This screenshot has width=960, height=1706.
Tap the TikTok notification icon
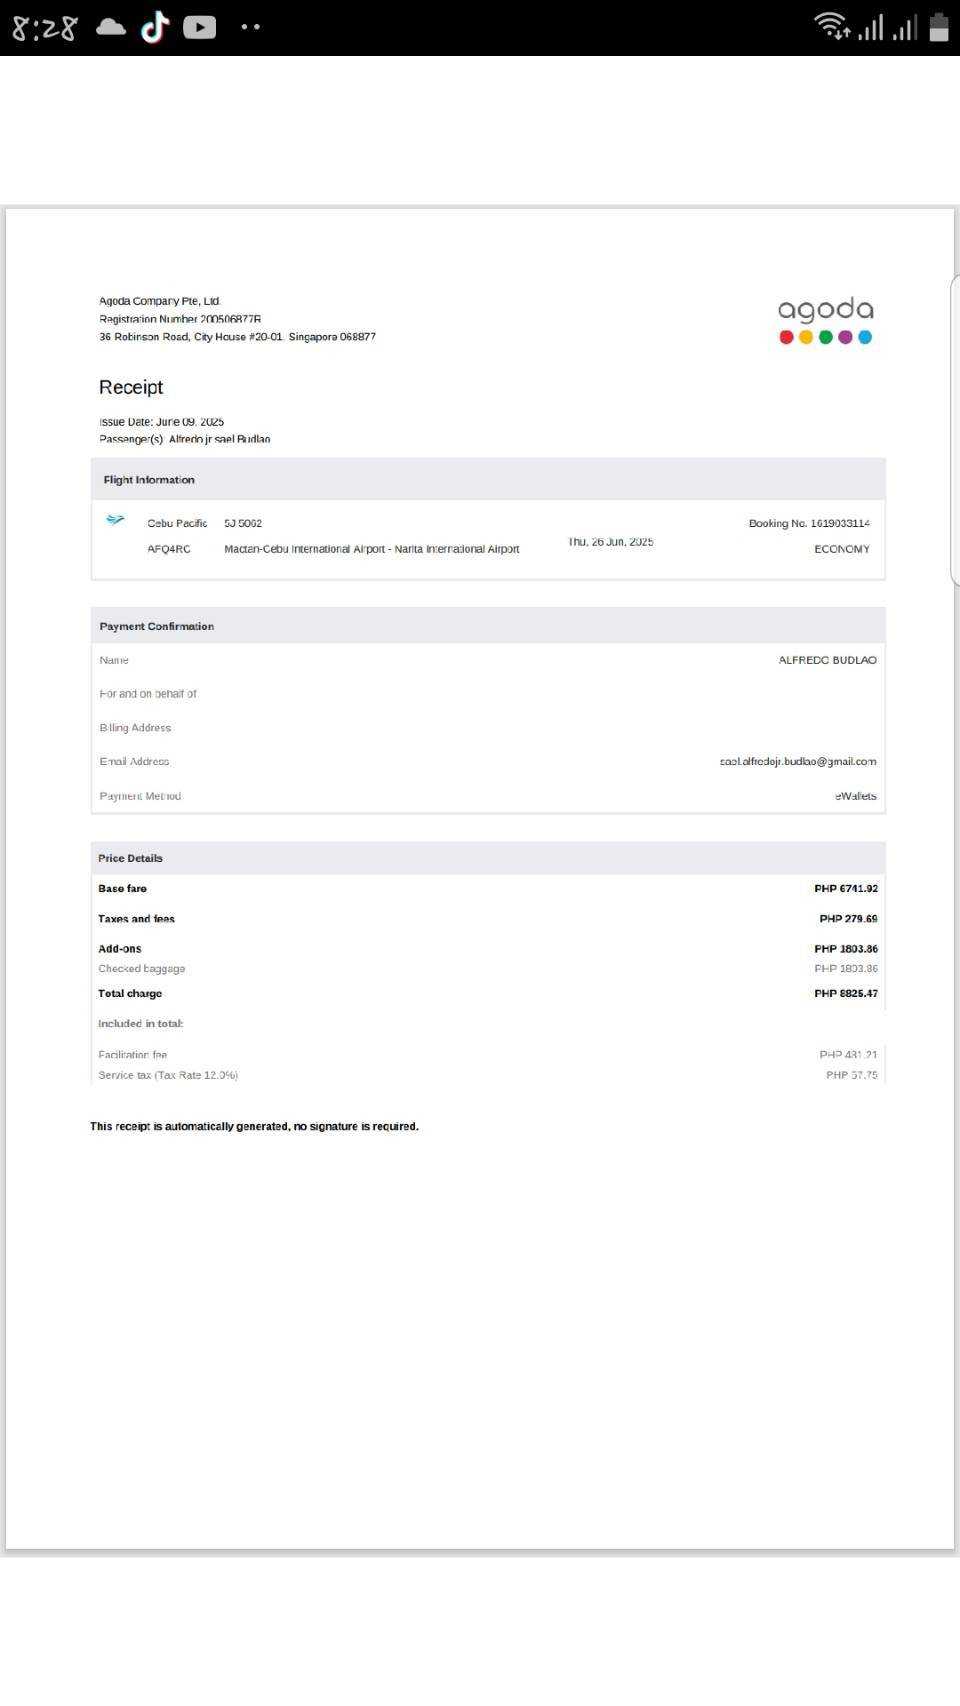tap(154, 27)
